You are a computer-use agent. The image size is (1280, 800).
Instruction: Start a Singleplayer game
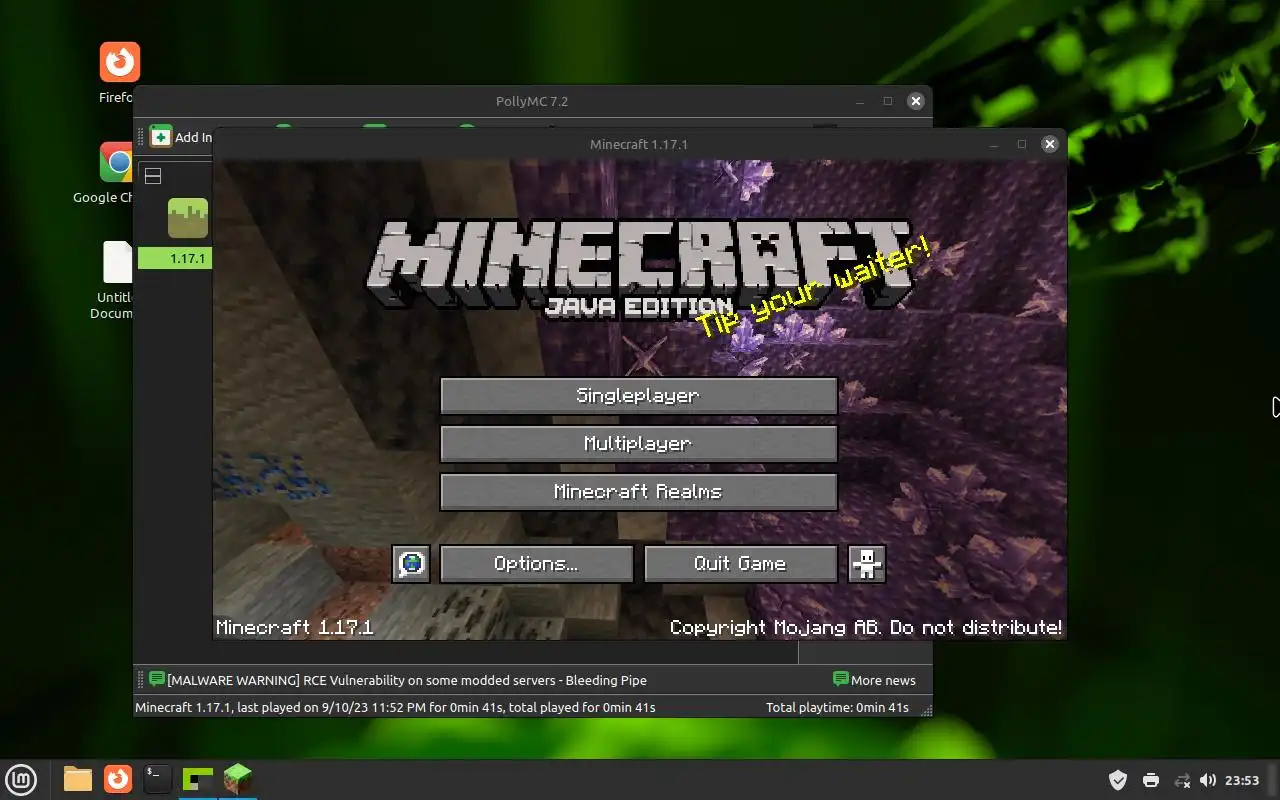[x=638, y=395]
